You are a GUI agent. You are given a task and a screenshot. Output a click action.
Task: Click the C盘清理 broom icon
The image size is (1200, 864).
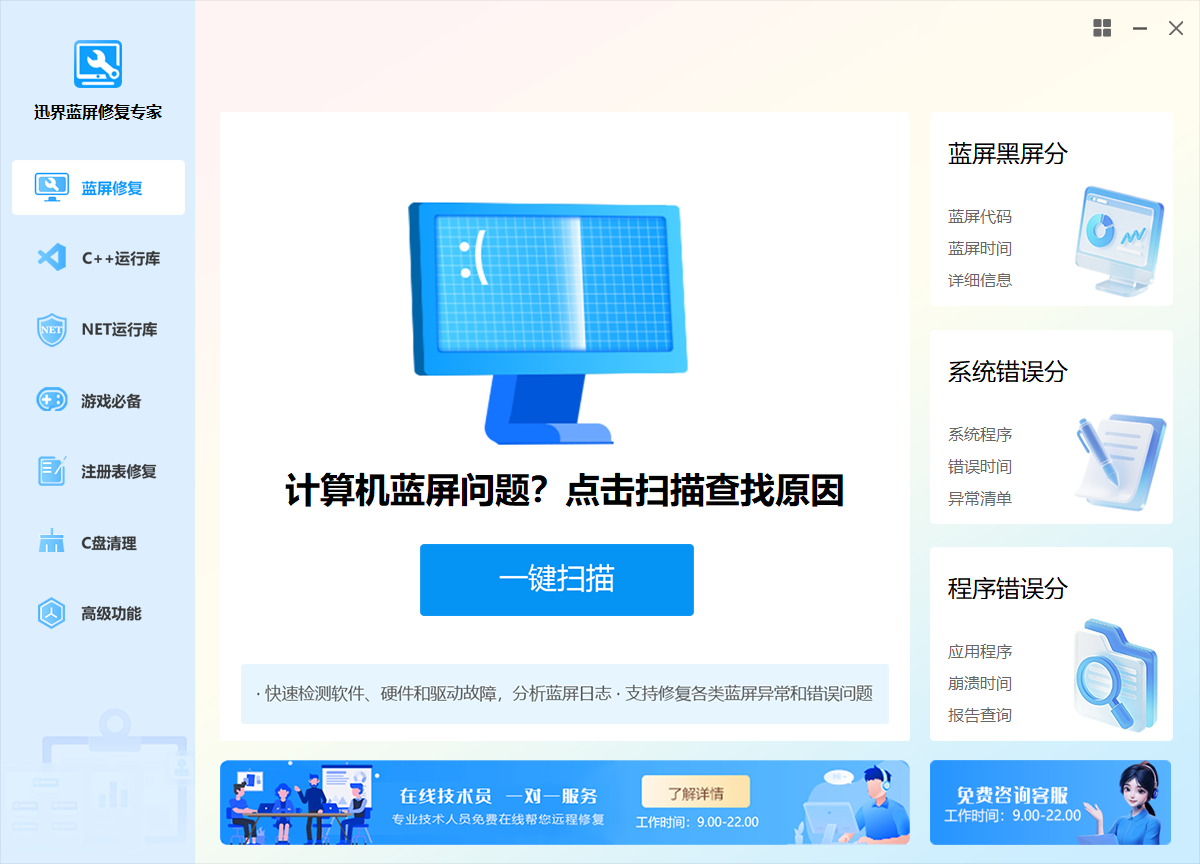click(51, 543)
